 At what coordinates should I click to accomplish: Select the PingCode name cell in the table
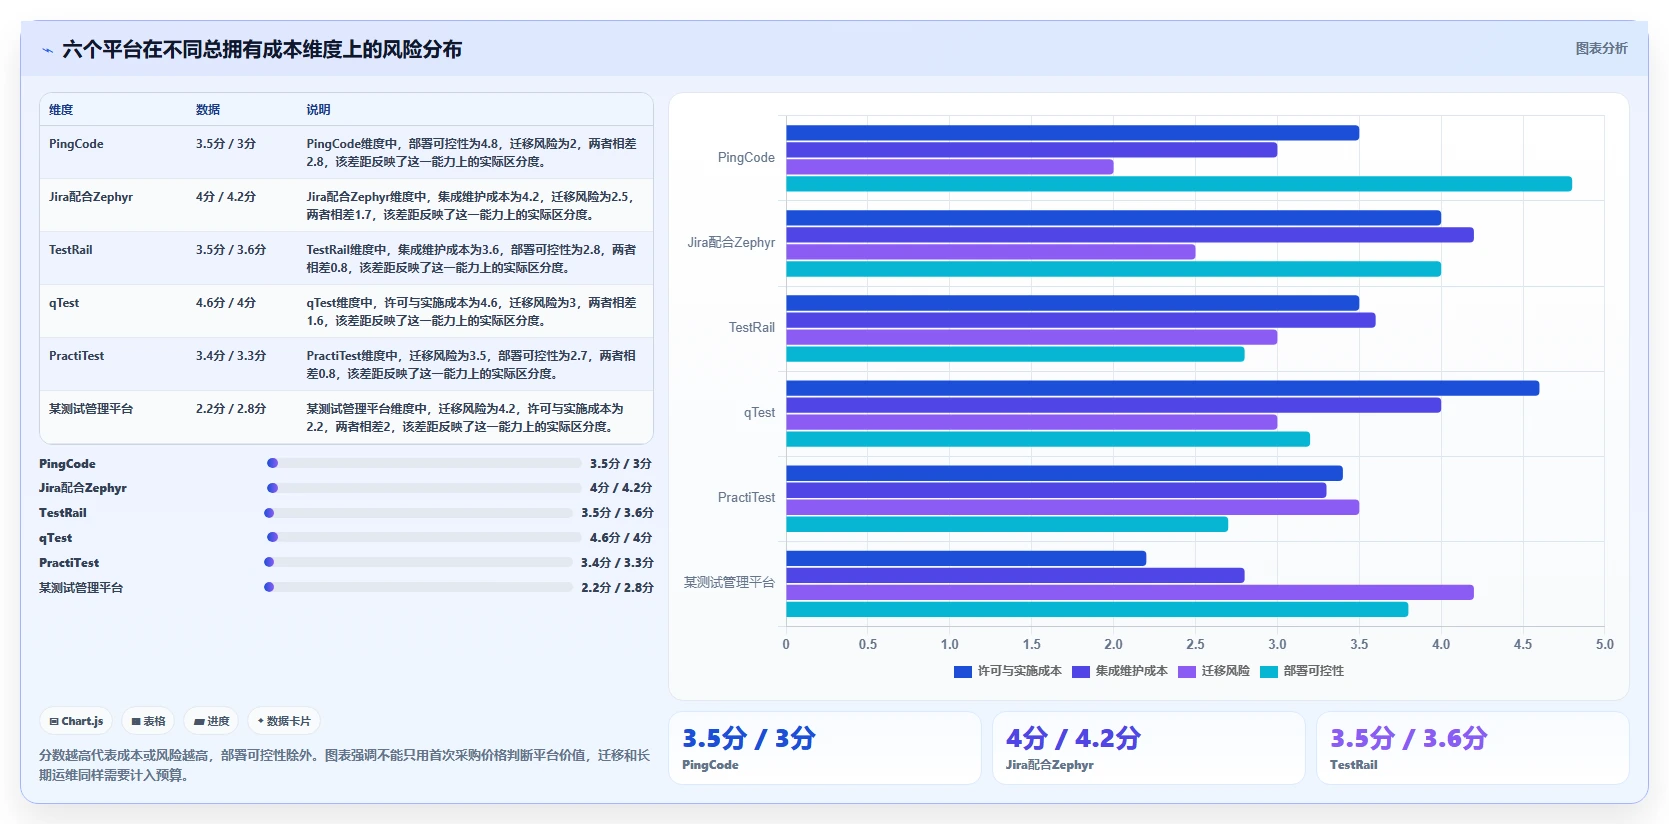click(x=76, y=144)
